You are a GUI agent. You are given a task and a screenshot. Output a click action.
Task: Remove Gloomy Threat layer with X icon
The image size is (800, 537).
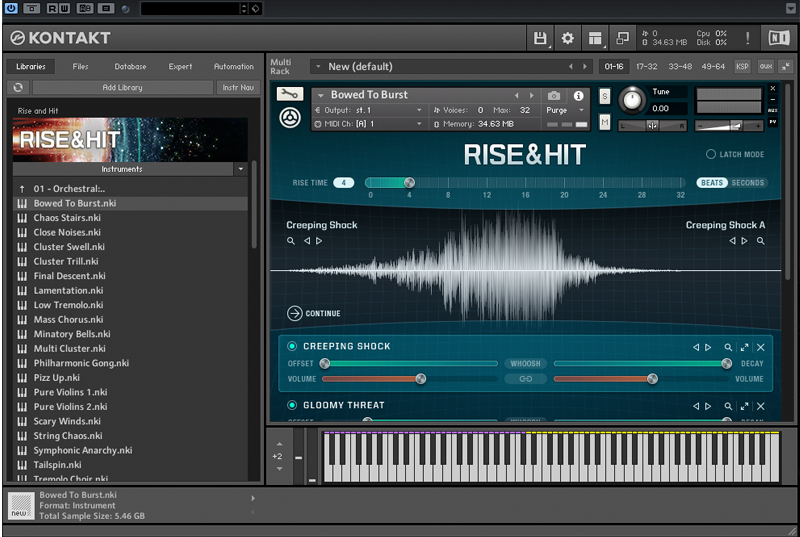click(761, 406)
